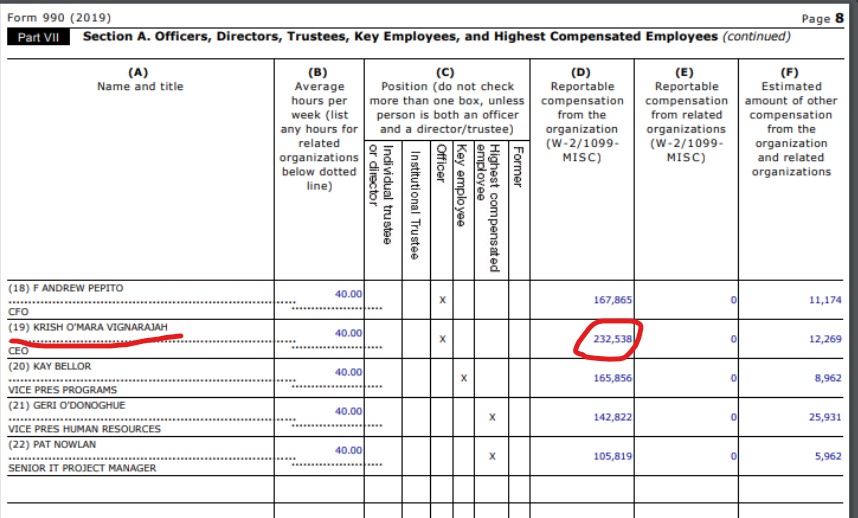Click the Officer checkbox for Krish O'Mara Vignarajah
Screen dimensions: 858x518
pos(442,339)
